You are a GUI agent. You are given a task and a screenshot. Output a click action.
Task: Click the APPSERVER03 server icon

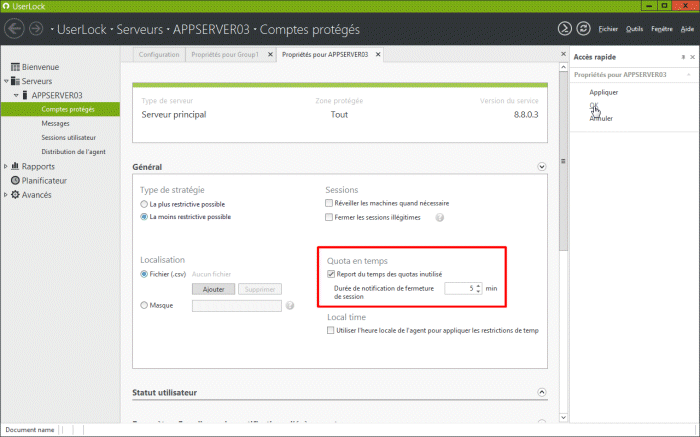point(25,95)
